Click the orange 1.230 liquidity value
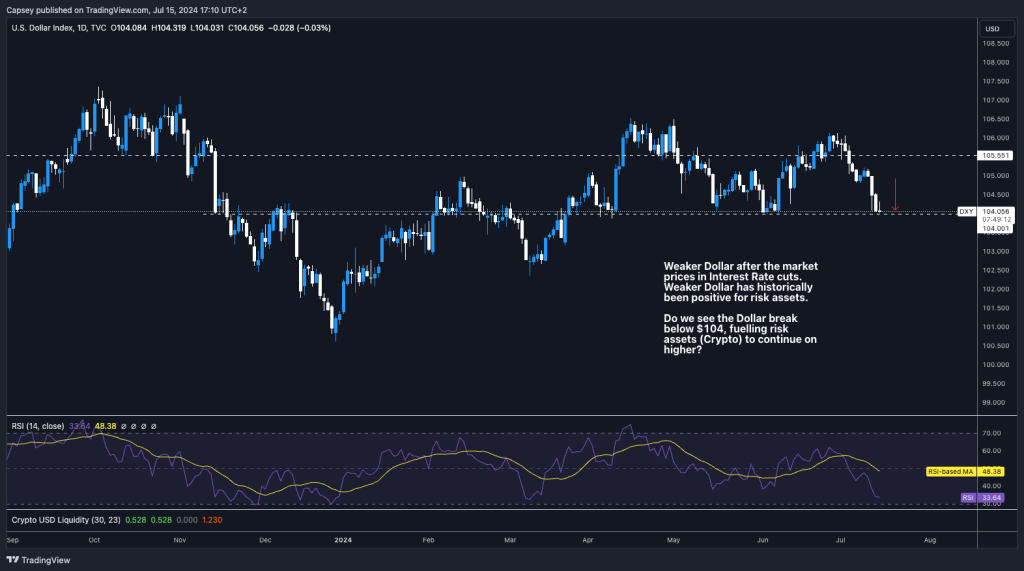 pyautogui.click(x=212, y=520)
